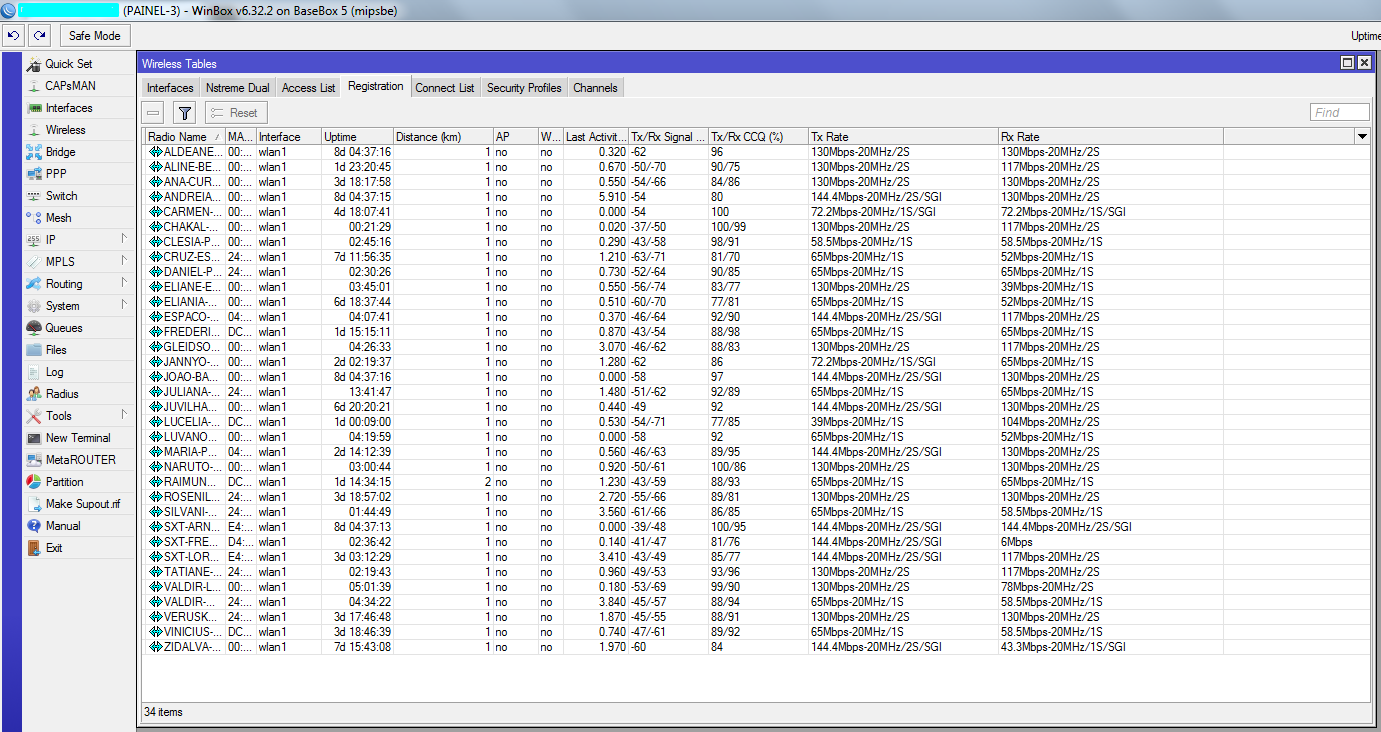Select the NARUTO registration row
The width and height of the screenshot is (1381, 732).
point(756,467)
